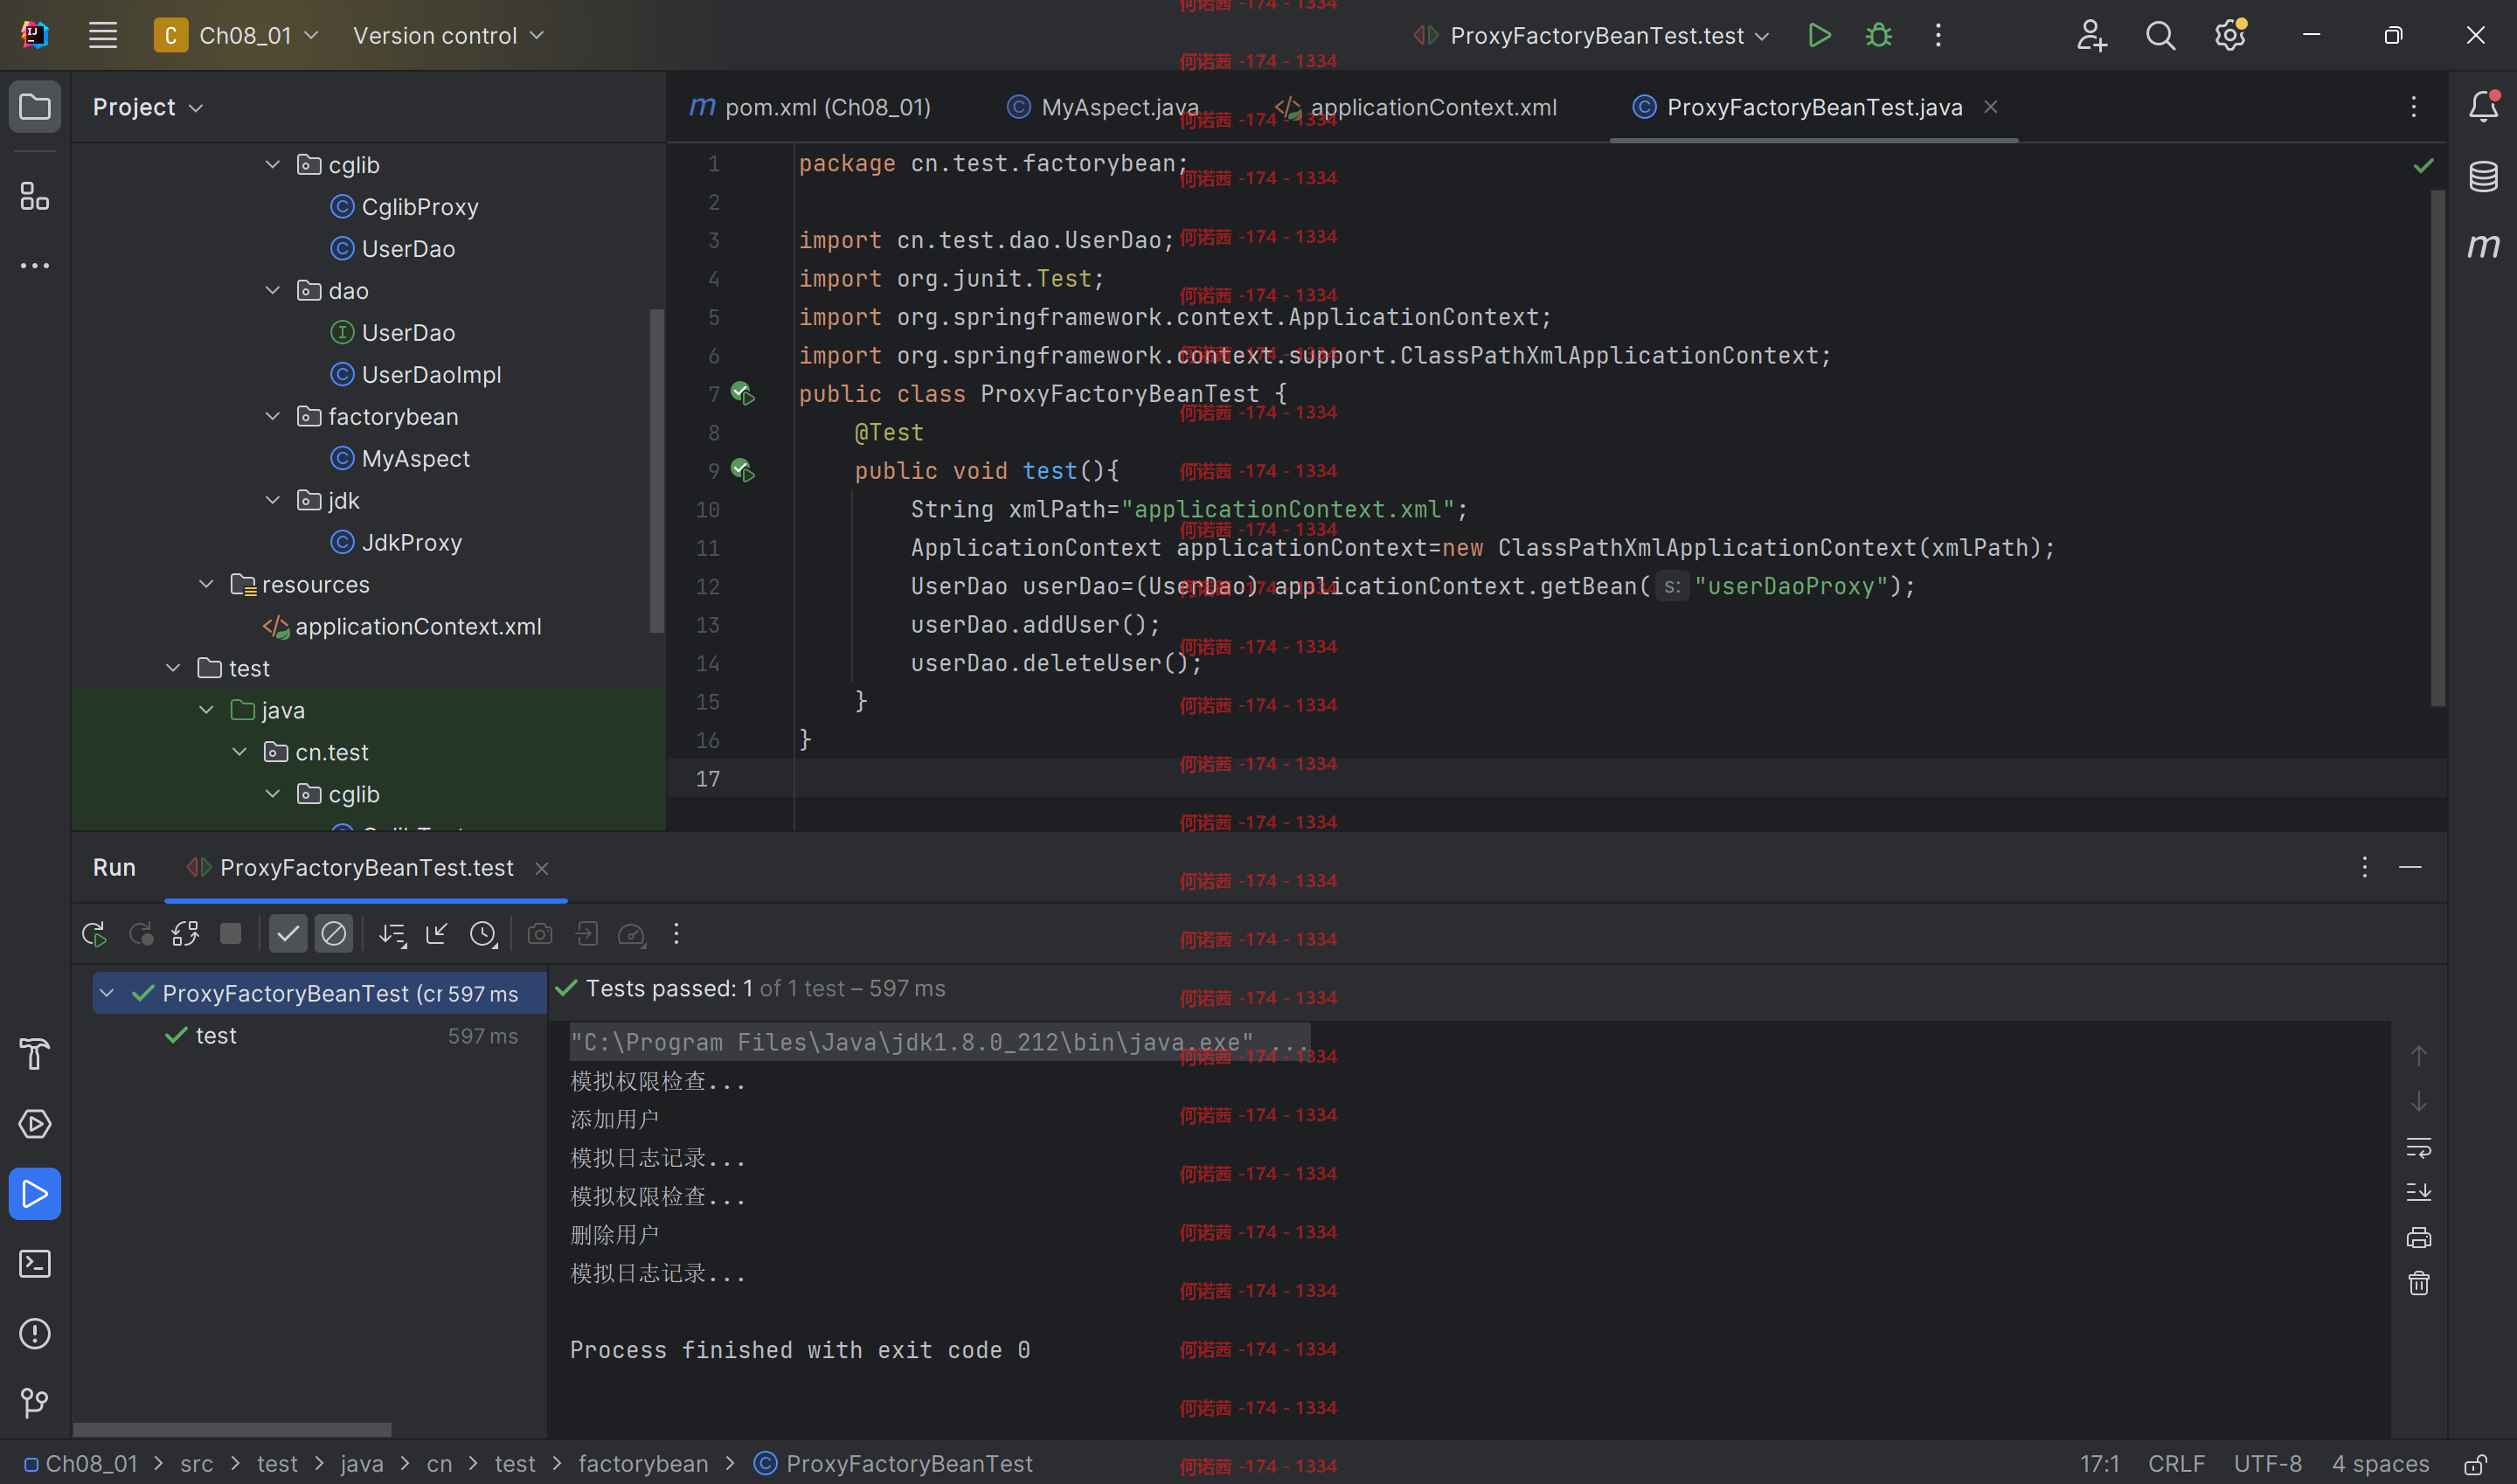This screenshot has height=1484, width=2517.
Task: Toggle Show Passed tests
Action: point(288,934)
